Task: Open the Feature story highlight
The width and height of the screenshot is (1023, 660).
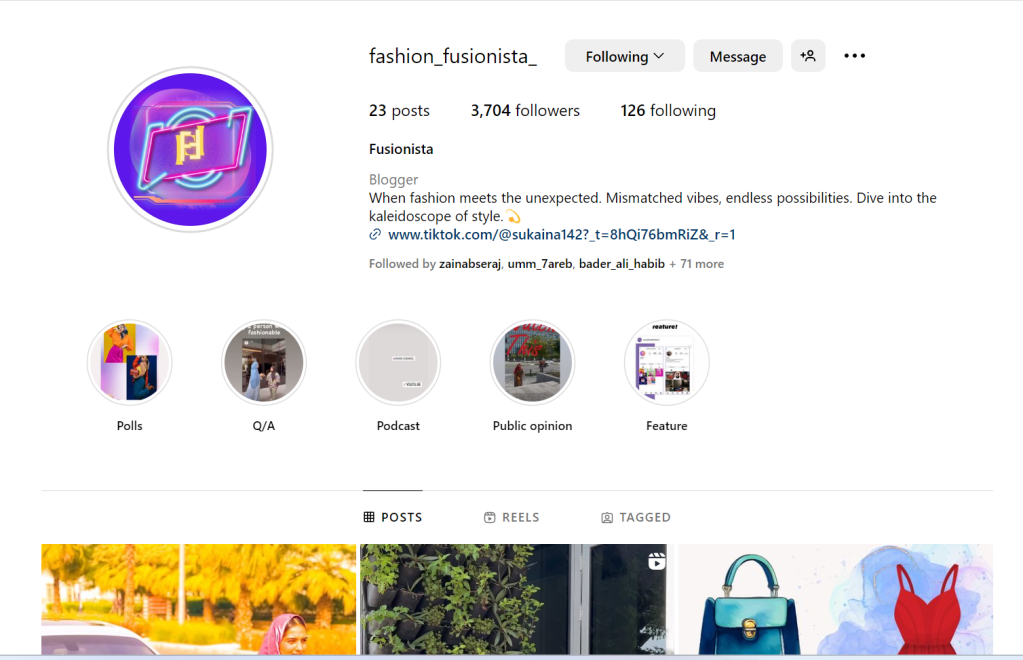Action: 667,362
